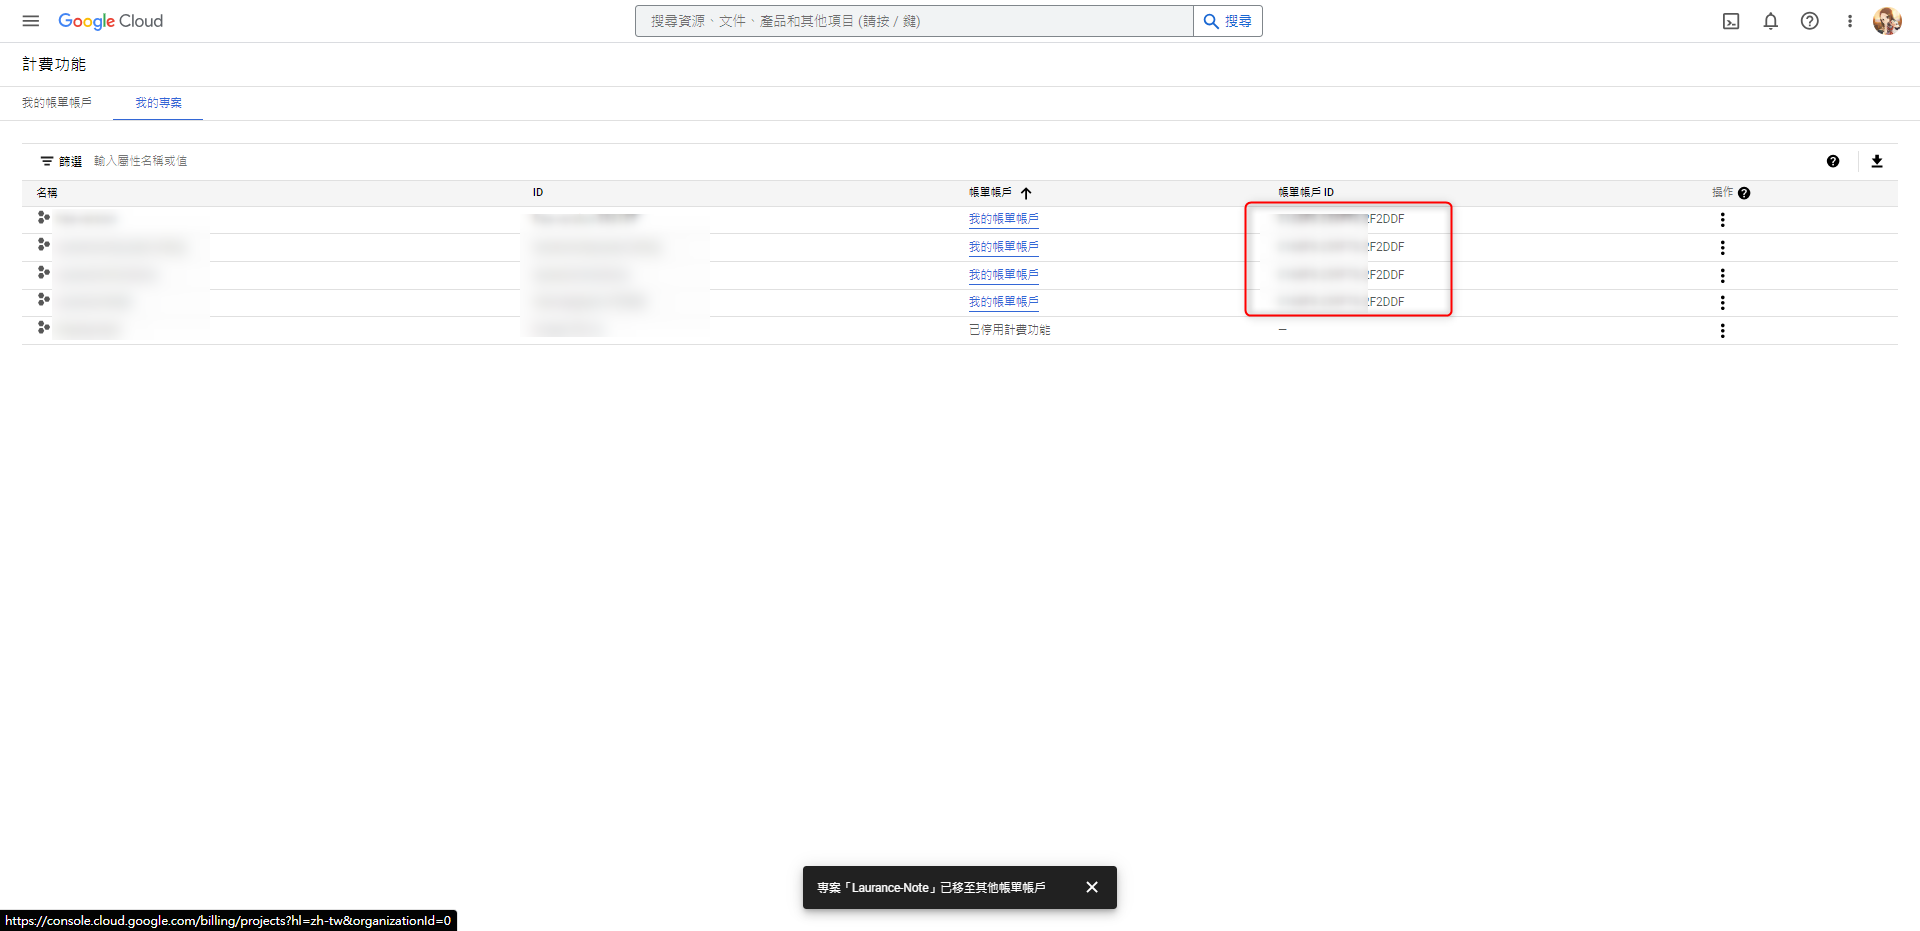
Task: Click the 專案「Laurance-Note」已移至其他帳單帳戶 message
Action: point(931,888)
